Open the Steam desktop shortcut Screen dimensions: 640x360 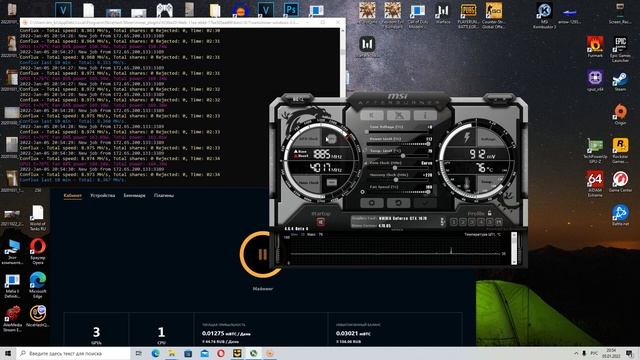pyautogui.click(x=620, y=81)
